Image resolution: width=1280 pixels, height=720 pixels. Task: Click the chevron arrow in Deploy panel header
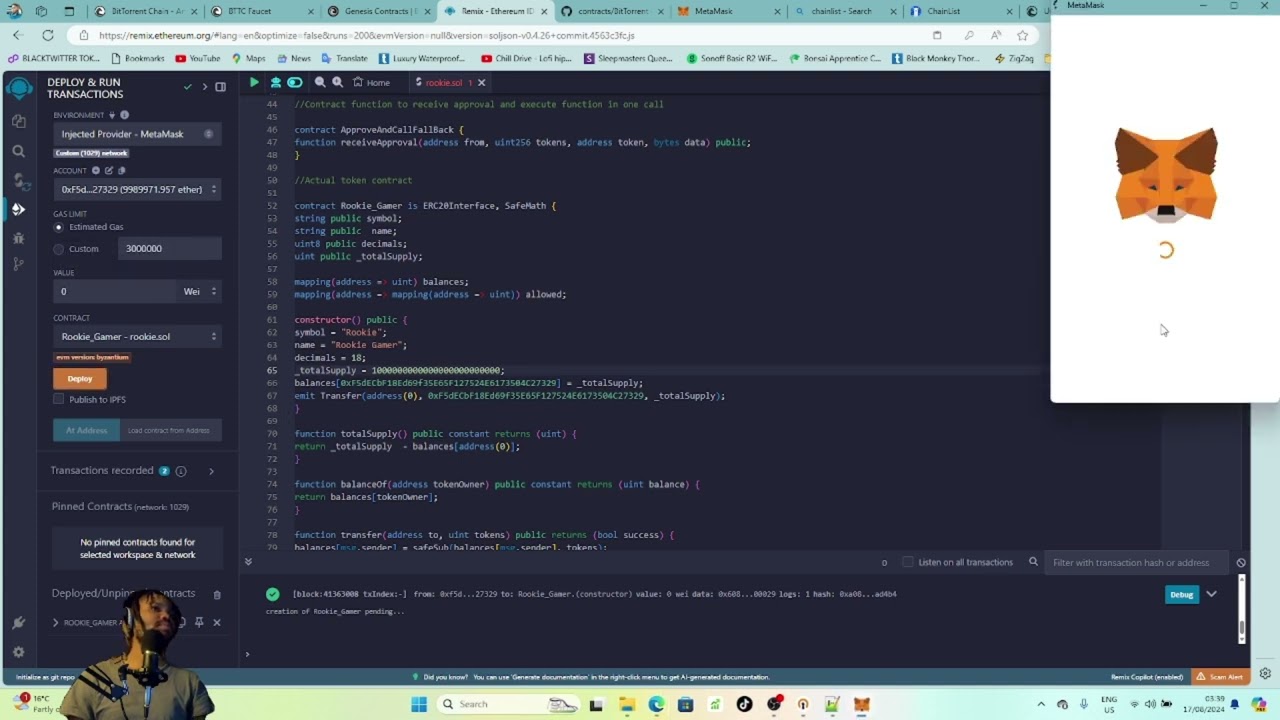click(205, 87)
